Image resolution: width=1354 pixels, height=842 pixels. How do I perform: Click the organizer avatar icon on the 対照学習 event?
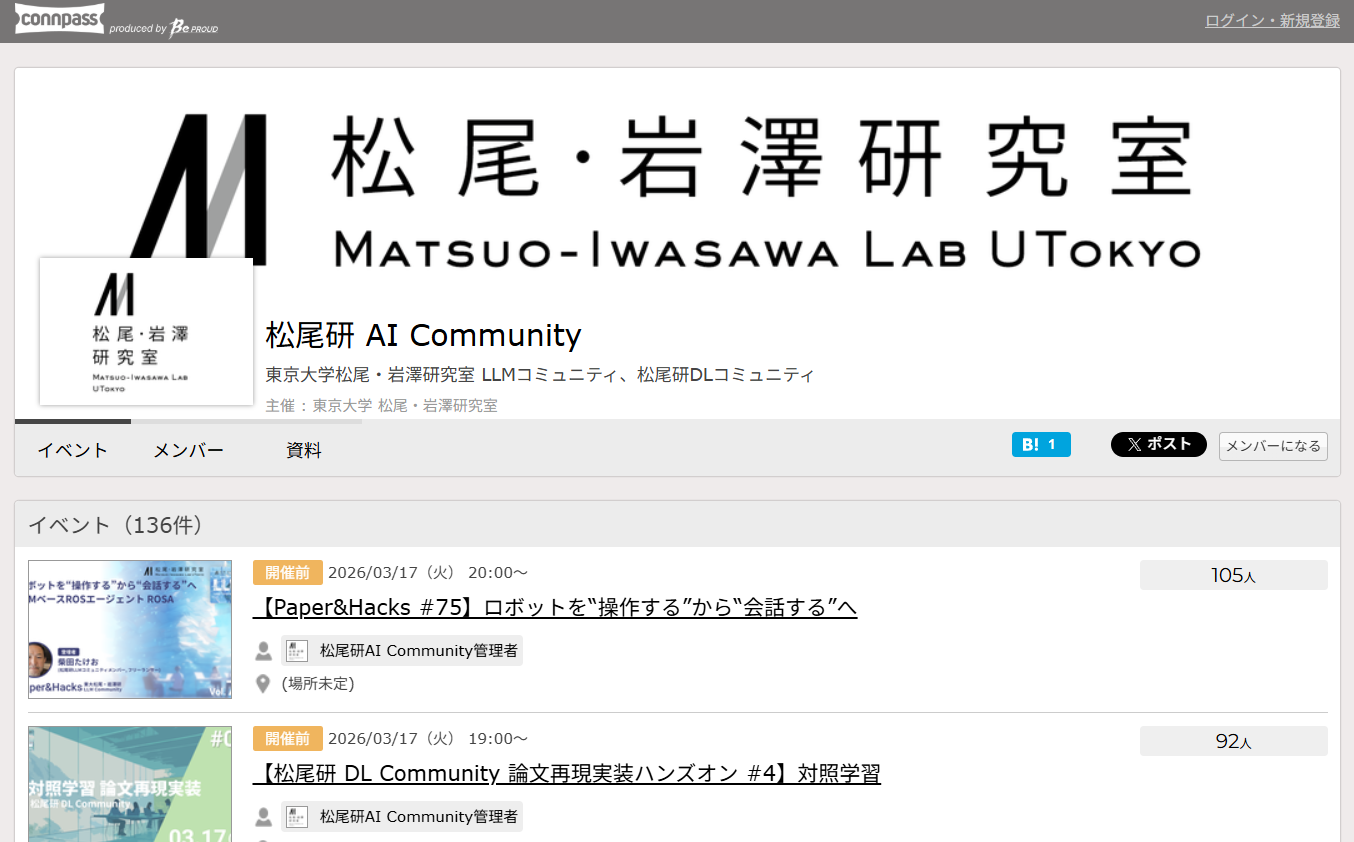(296, 816)
